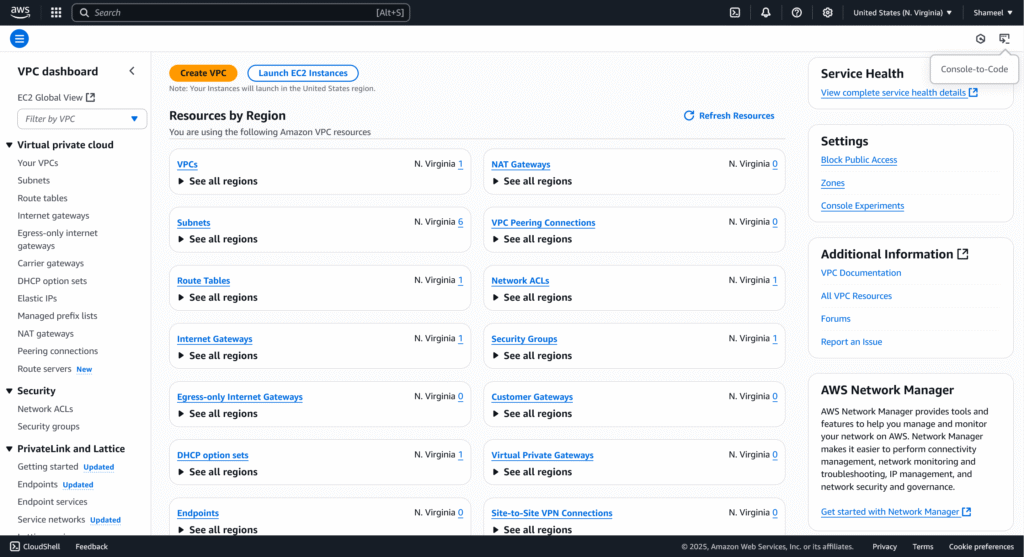Open Site-to-Site VPN Connections link
This screenshot has width=1024, height=557.
[552, 513]
